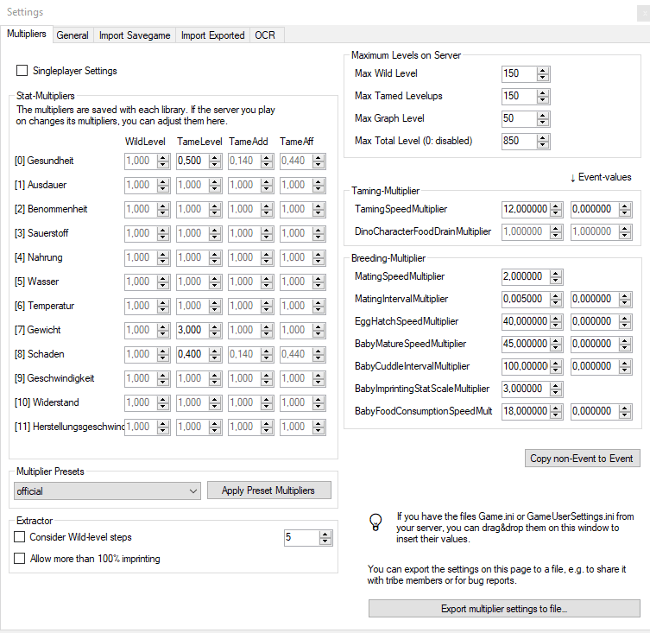Click the Sauerstoff TameLevel stepper arrows

click(x=215, y=233)
